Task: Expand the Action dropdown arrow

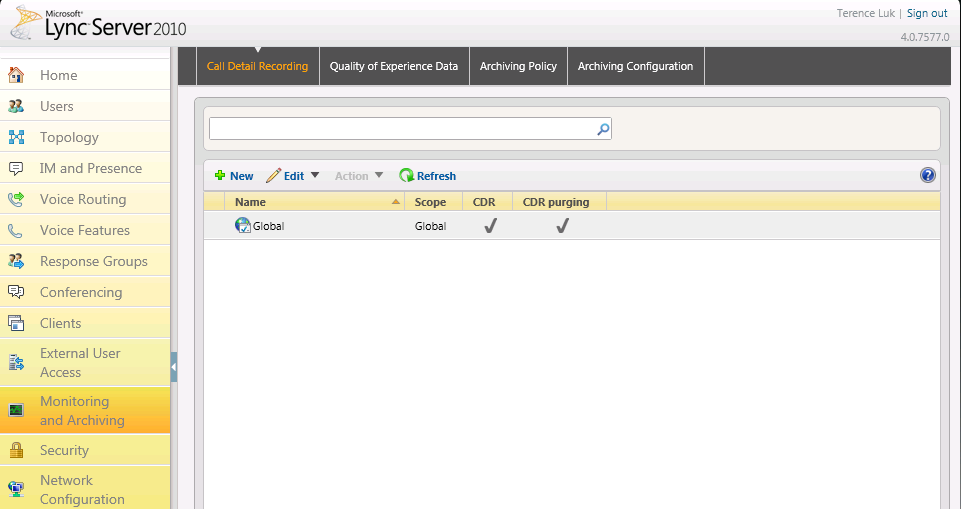Action: (379, 175)
